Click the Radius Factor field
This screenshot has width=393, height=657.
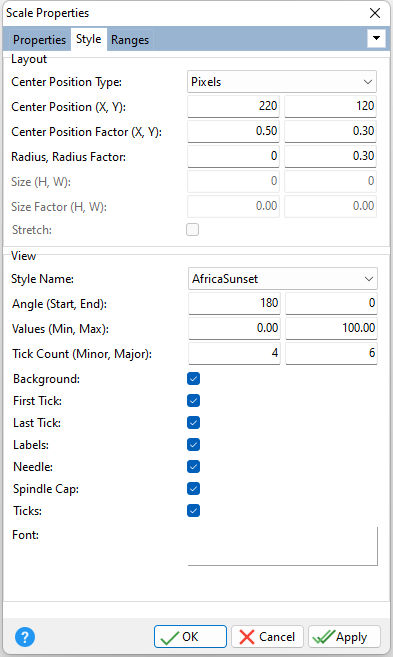330,156
